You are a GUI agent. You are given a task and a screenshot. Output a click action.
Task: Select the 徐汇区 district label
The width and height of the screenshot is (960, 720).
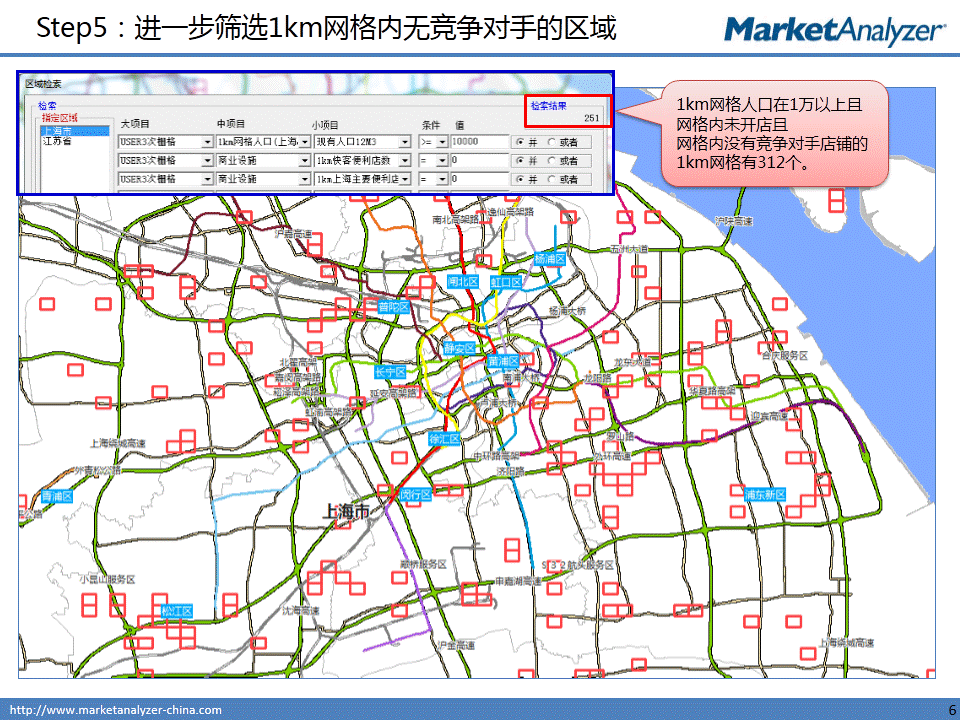pos(442,439)
